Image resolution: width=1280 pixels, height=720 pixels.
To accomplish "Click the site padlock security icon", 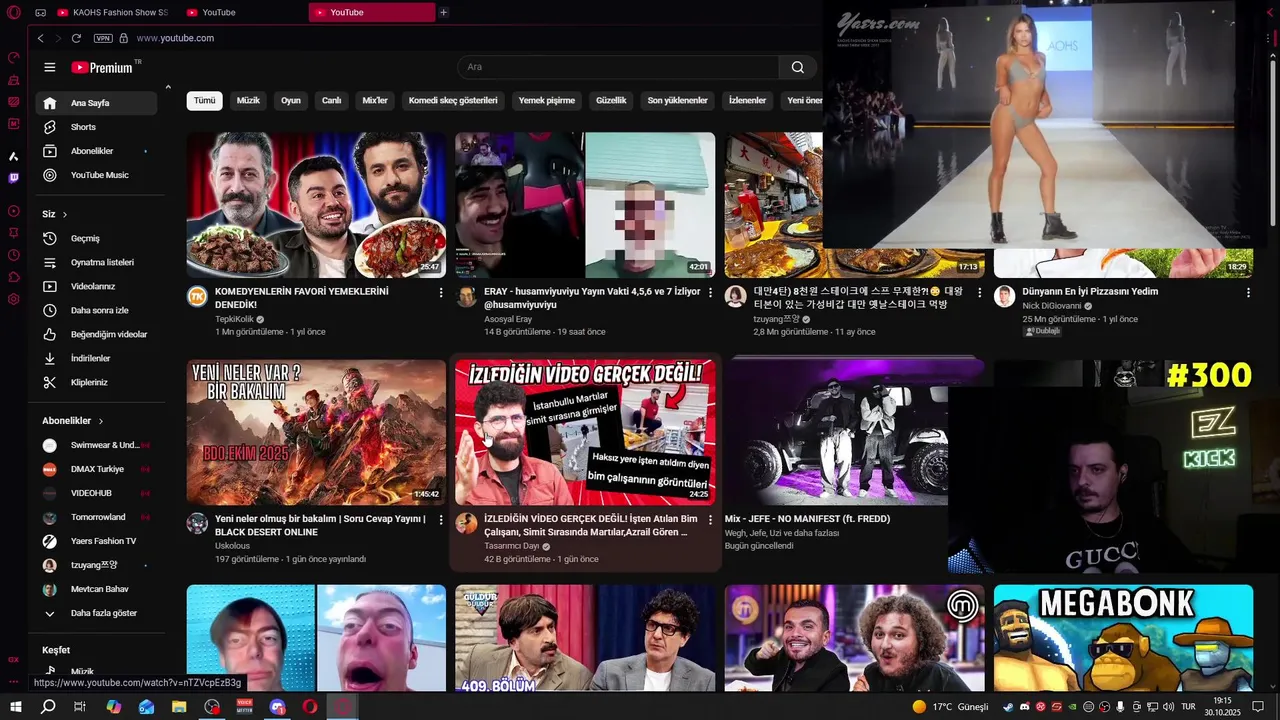I will tap(124, 38).
